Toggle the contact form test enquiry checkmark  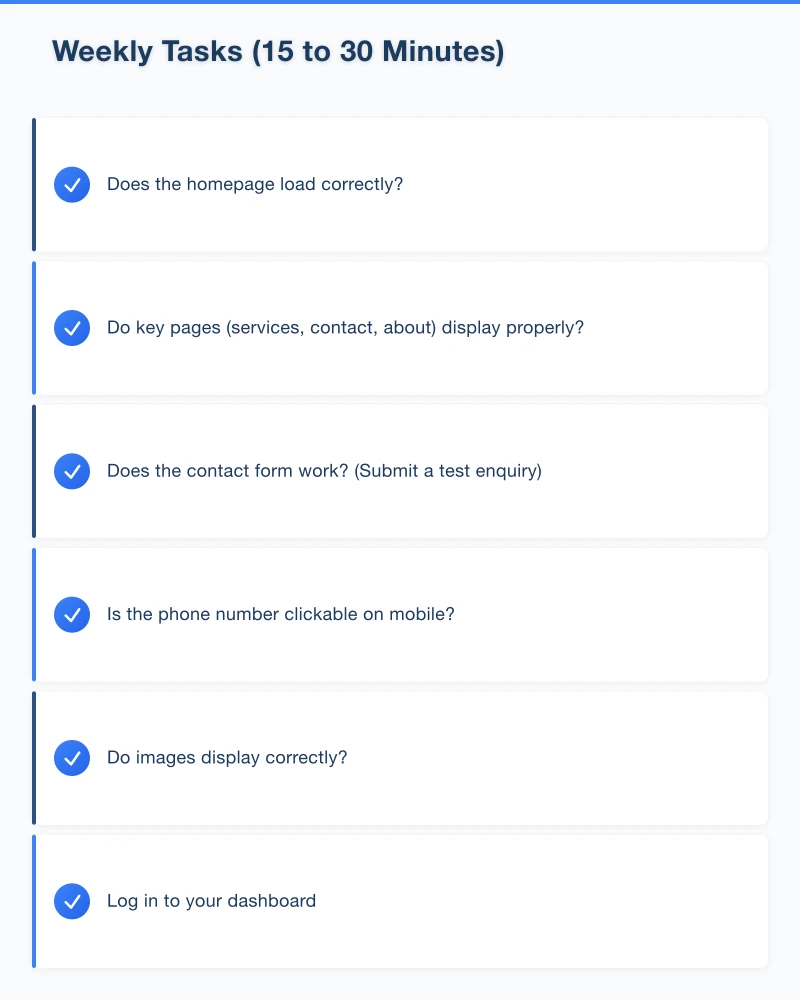[x=72, y=471]
